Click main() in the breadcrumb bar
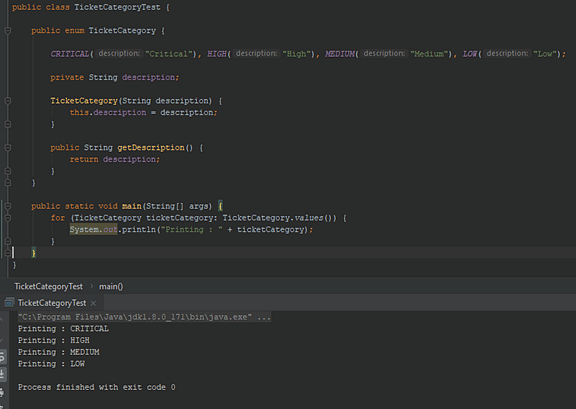Image resolution: width=576 pixels, height=409 pixels. coord(111,286)
